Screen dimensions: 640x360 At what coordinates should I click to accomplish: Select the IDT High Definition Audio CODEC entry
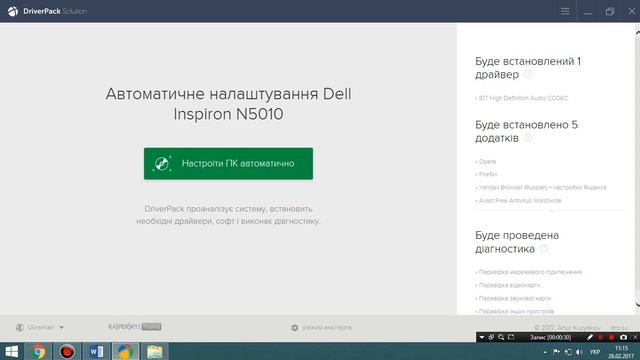[522, 98]
